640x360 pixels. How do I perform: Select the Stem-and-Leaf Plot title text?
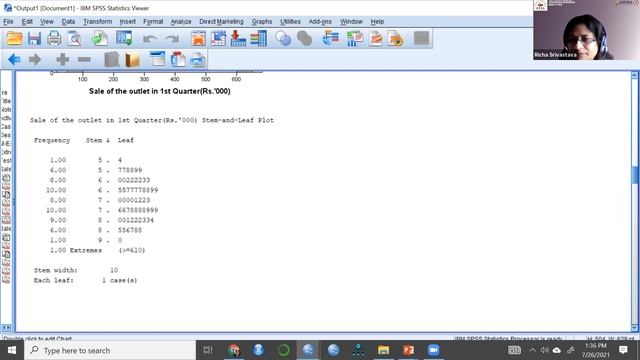152,120
